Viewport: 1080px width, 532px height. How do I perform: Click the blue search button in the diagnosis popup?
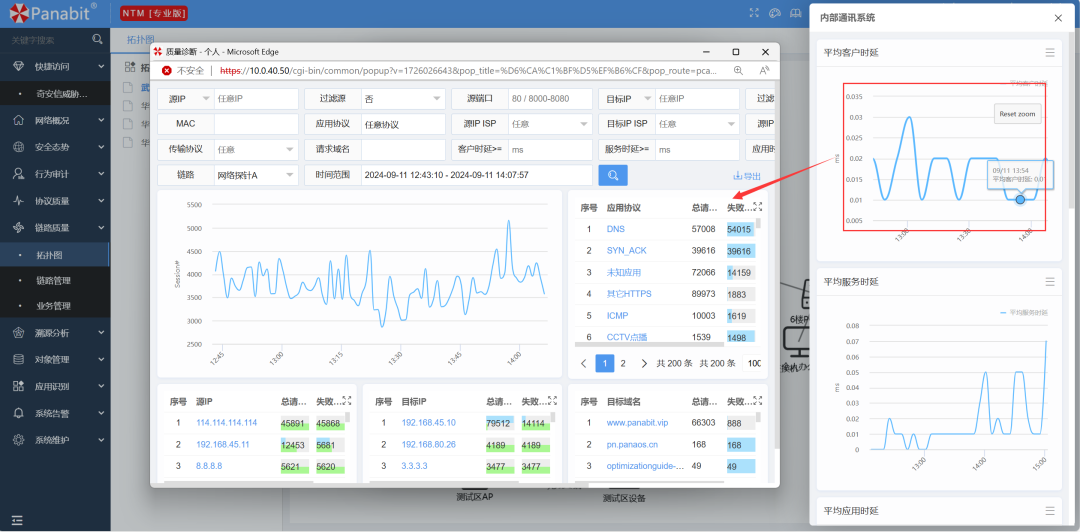[x=613, y=175]
